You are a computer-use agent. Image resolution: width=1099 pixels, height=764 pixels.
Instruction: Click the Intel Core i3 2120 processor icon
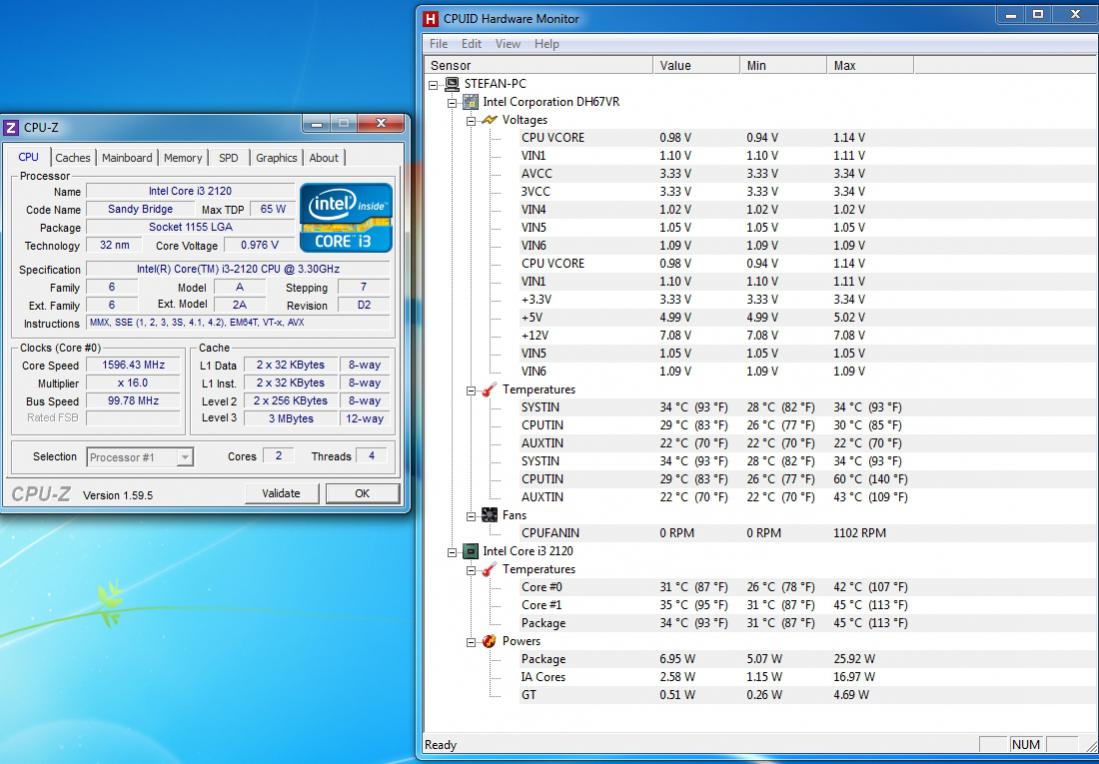[x=471, y=552]
